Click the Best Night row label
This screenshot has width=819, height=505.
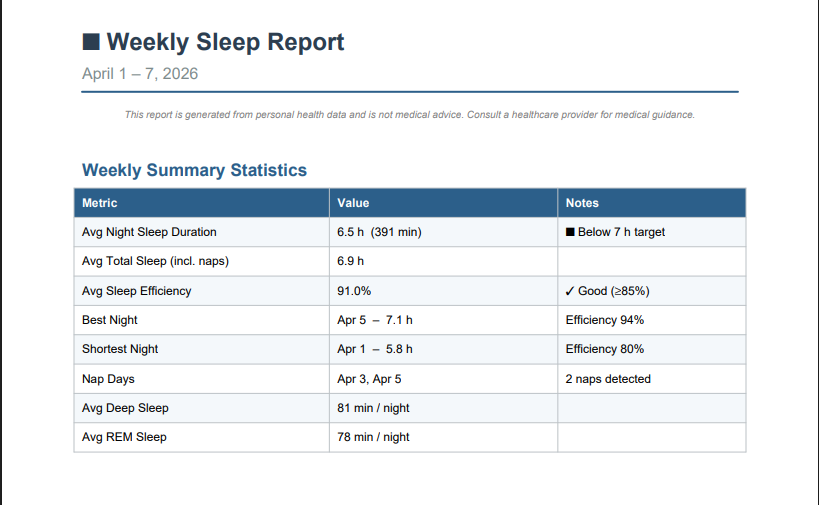(110, 320)
